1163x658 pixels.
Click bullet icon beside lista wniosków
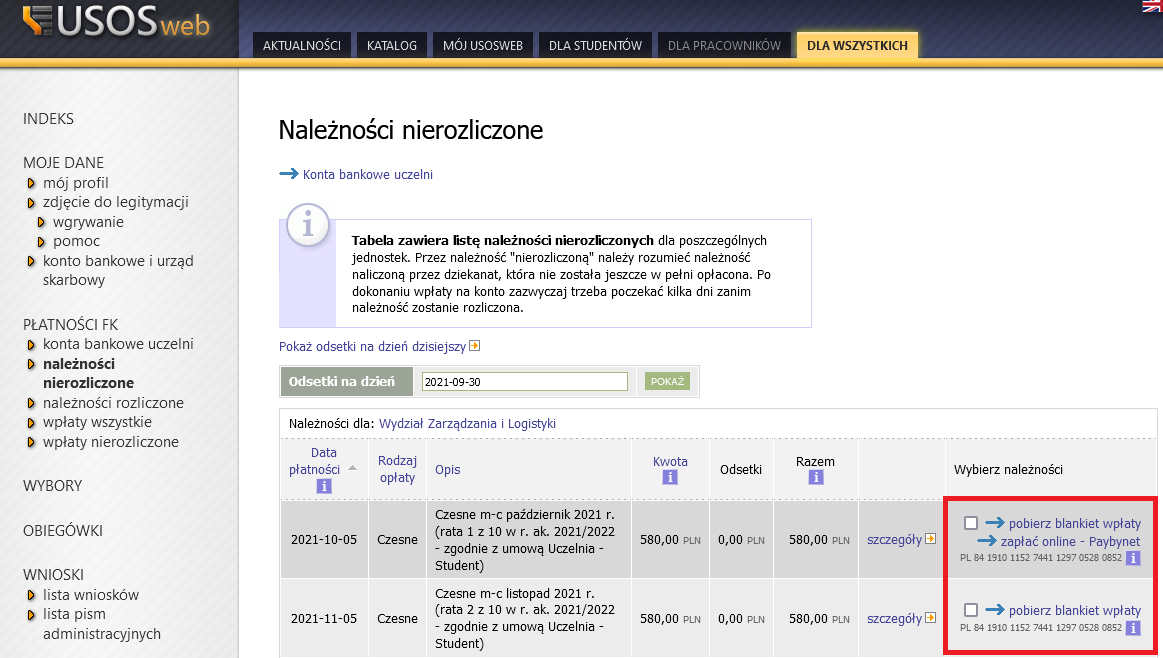point(31,595)
